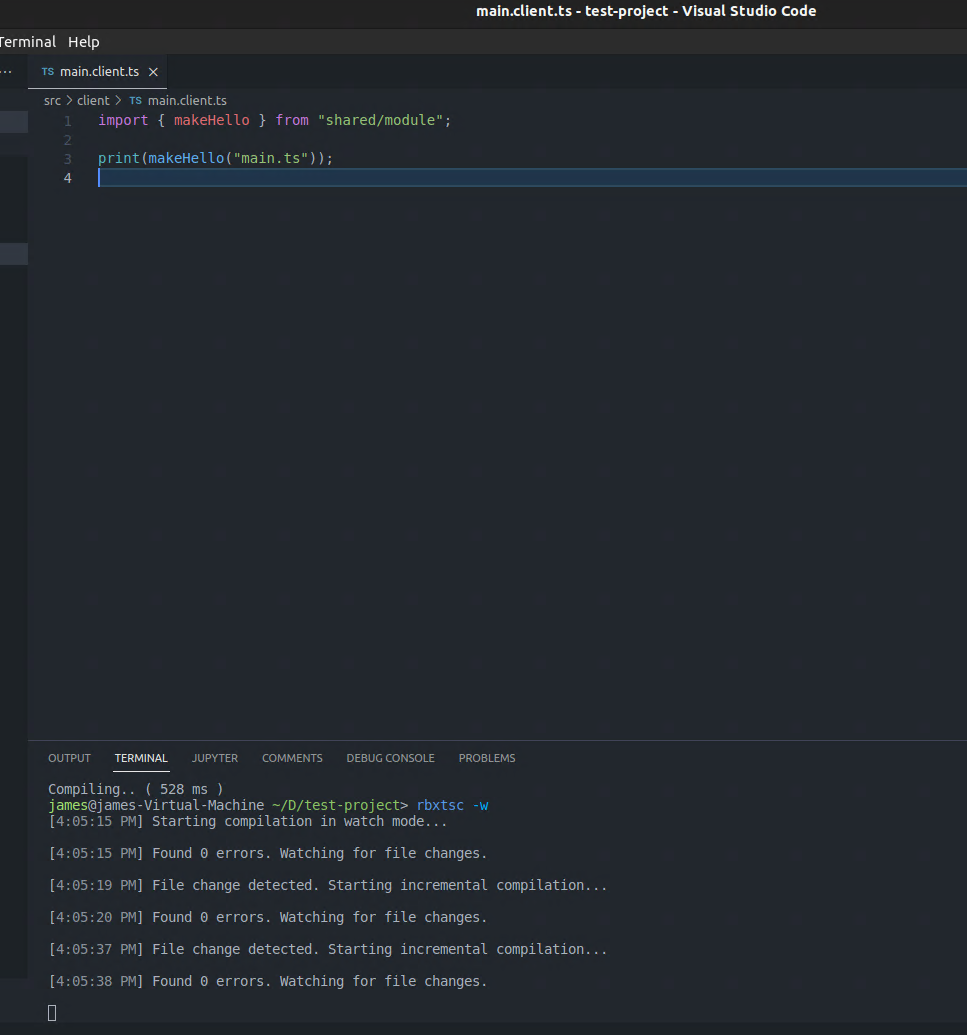
Task: Select the TERMINAL panel tab
Action: click(141, 758)
